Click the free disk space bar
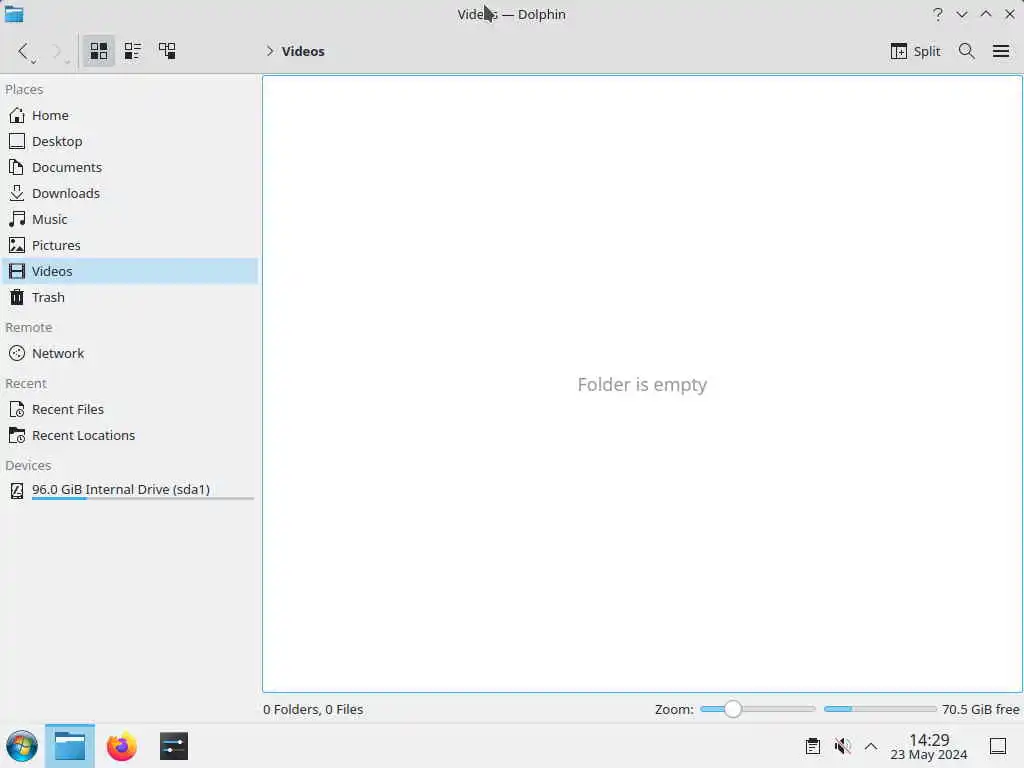This screenshot has width=1024, height=768. (880, 709)
